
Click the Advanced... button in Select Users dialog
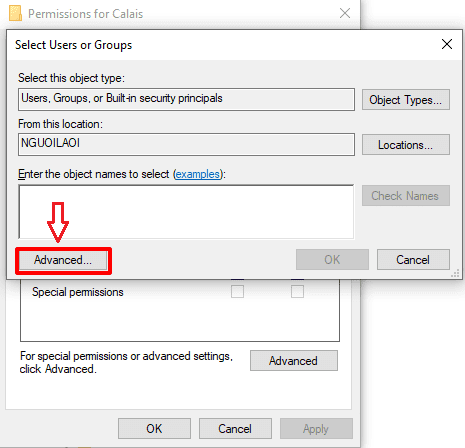(63, 260)
